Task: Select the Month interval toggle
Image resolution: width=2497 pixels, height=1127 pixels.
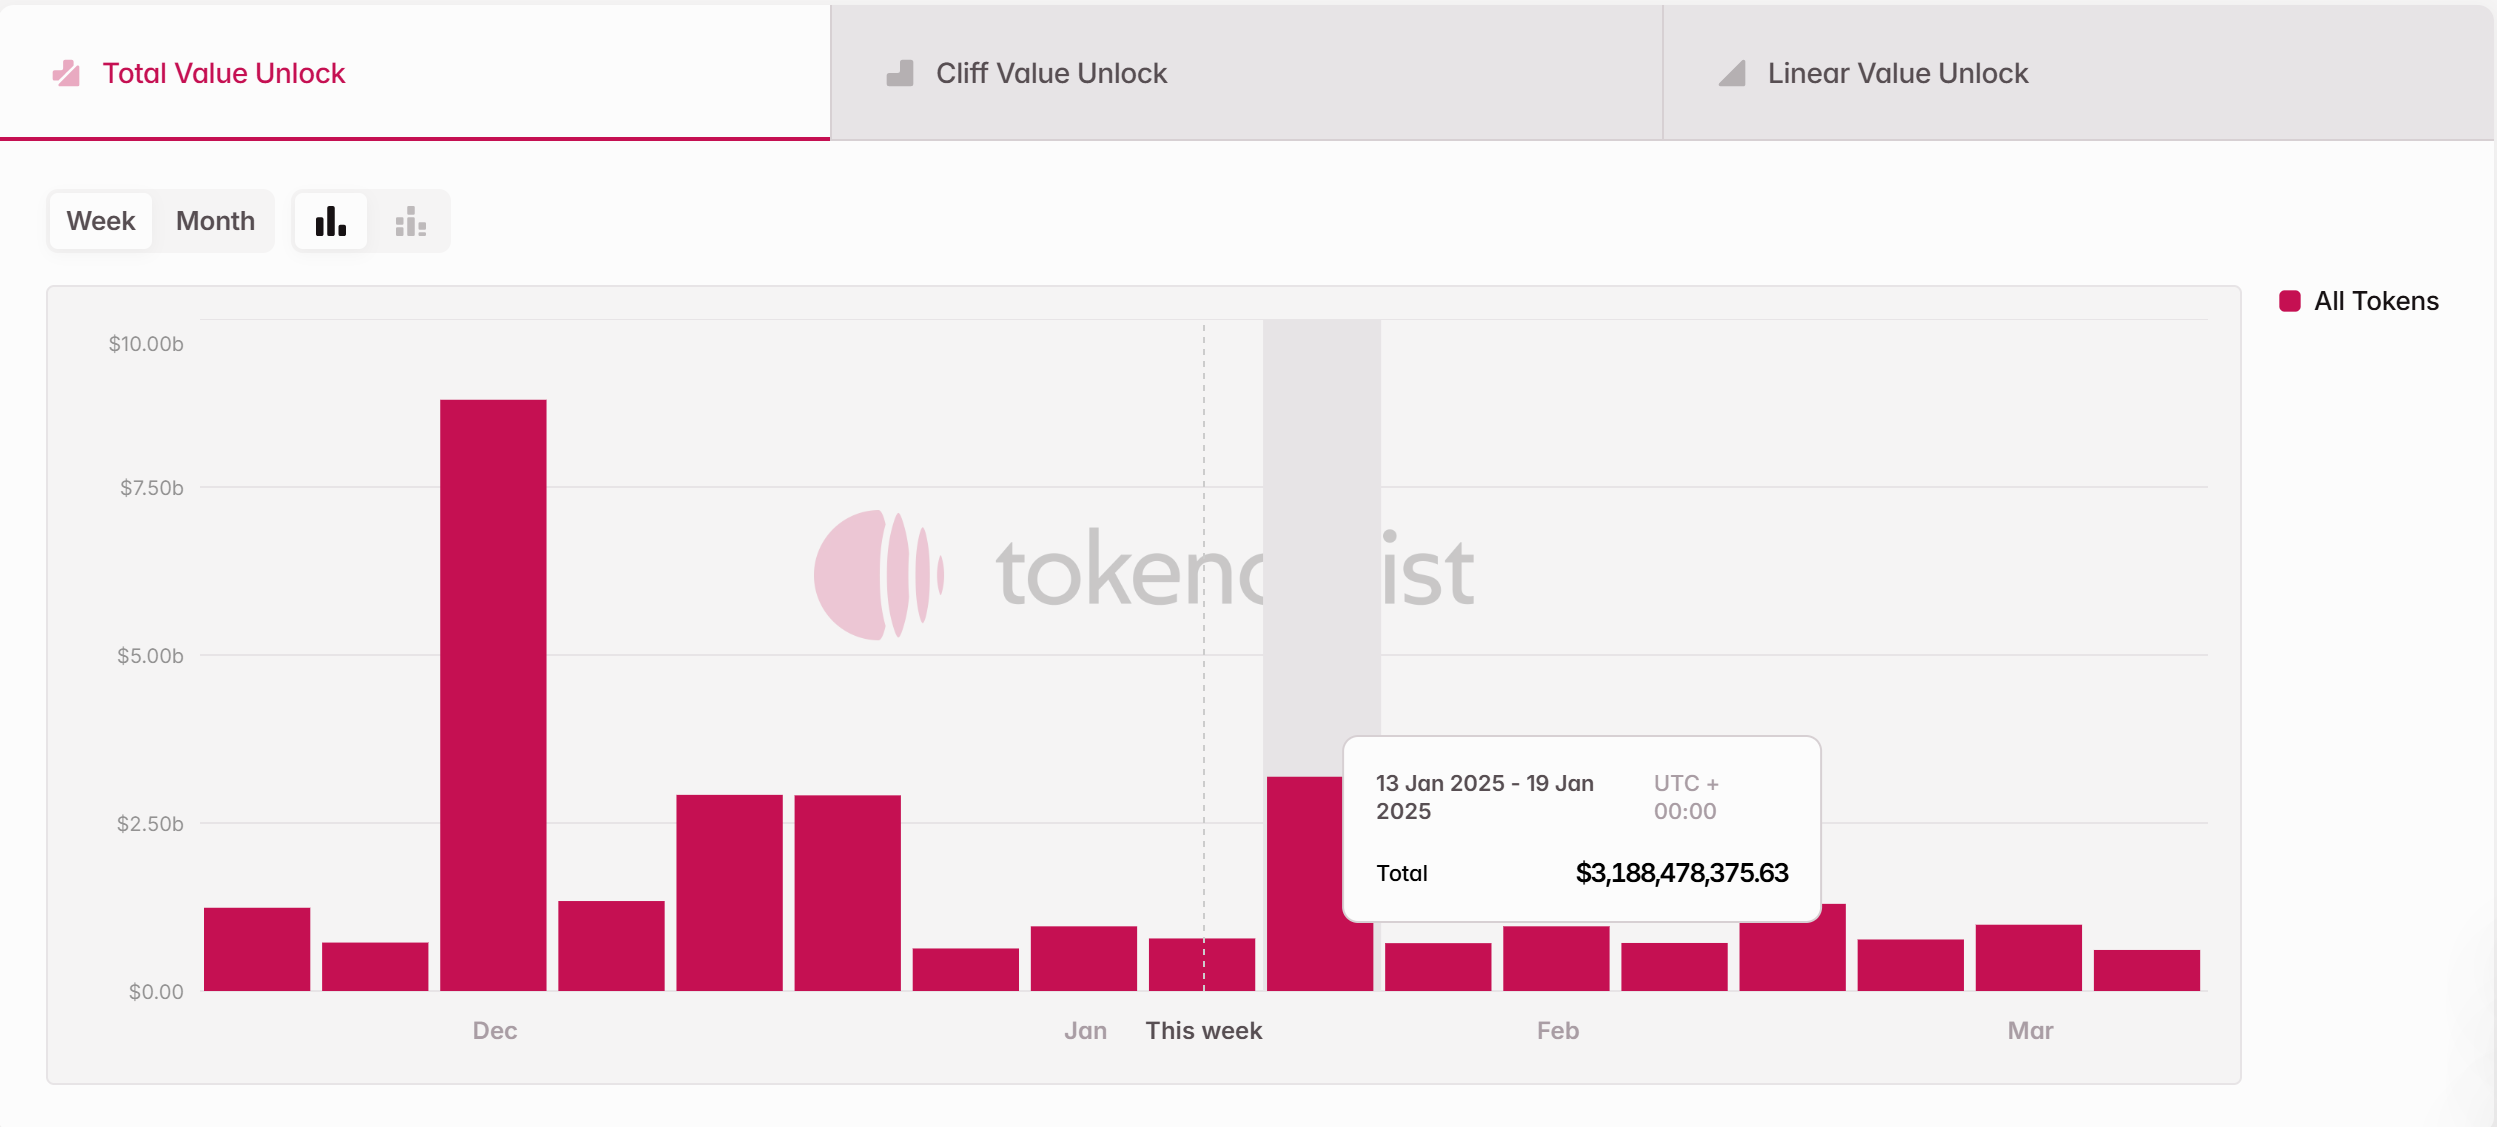Action: (x=215, y=221)
